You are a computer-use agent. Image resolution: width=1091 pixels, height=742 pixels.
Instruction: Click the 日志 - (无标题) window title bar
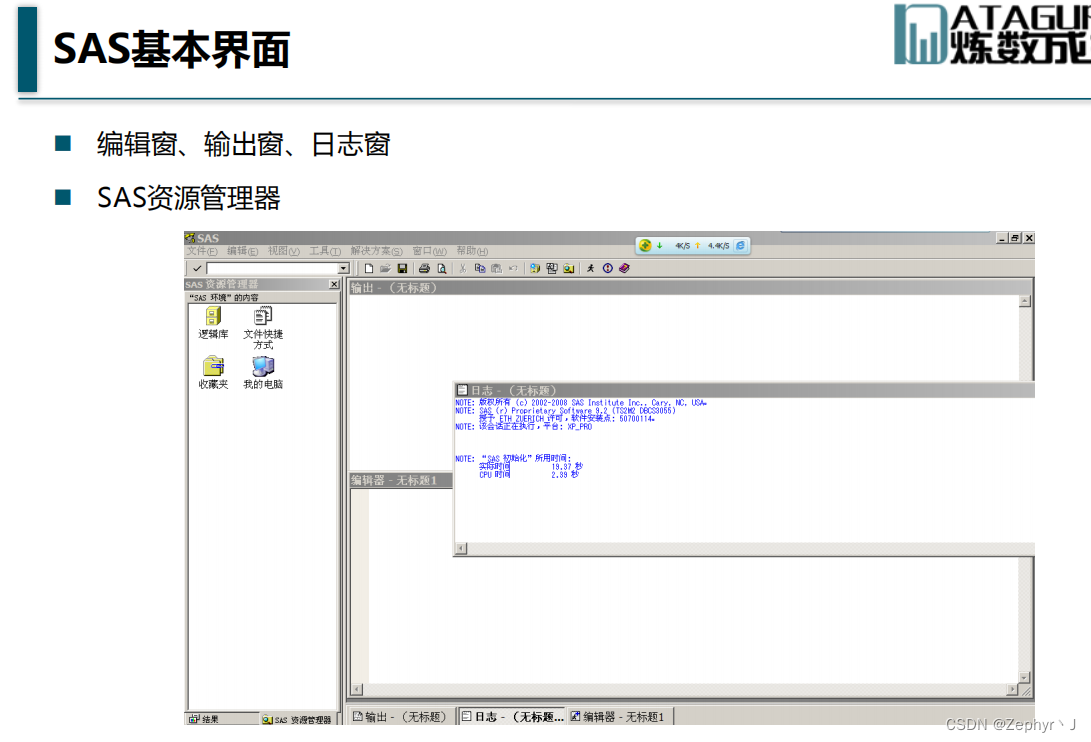pyautogui.click(x=744, y=390)
